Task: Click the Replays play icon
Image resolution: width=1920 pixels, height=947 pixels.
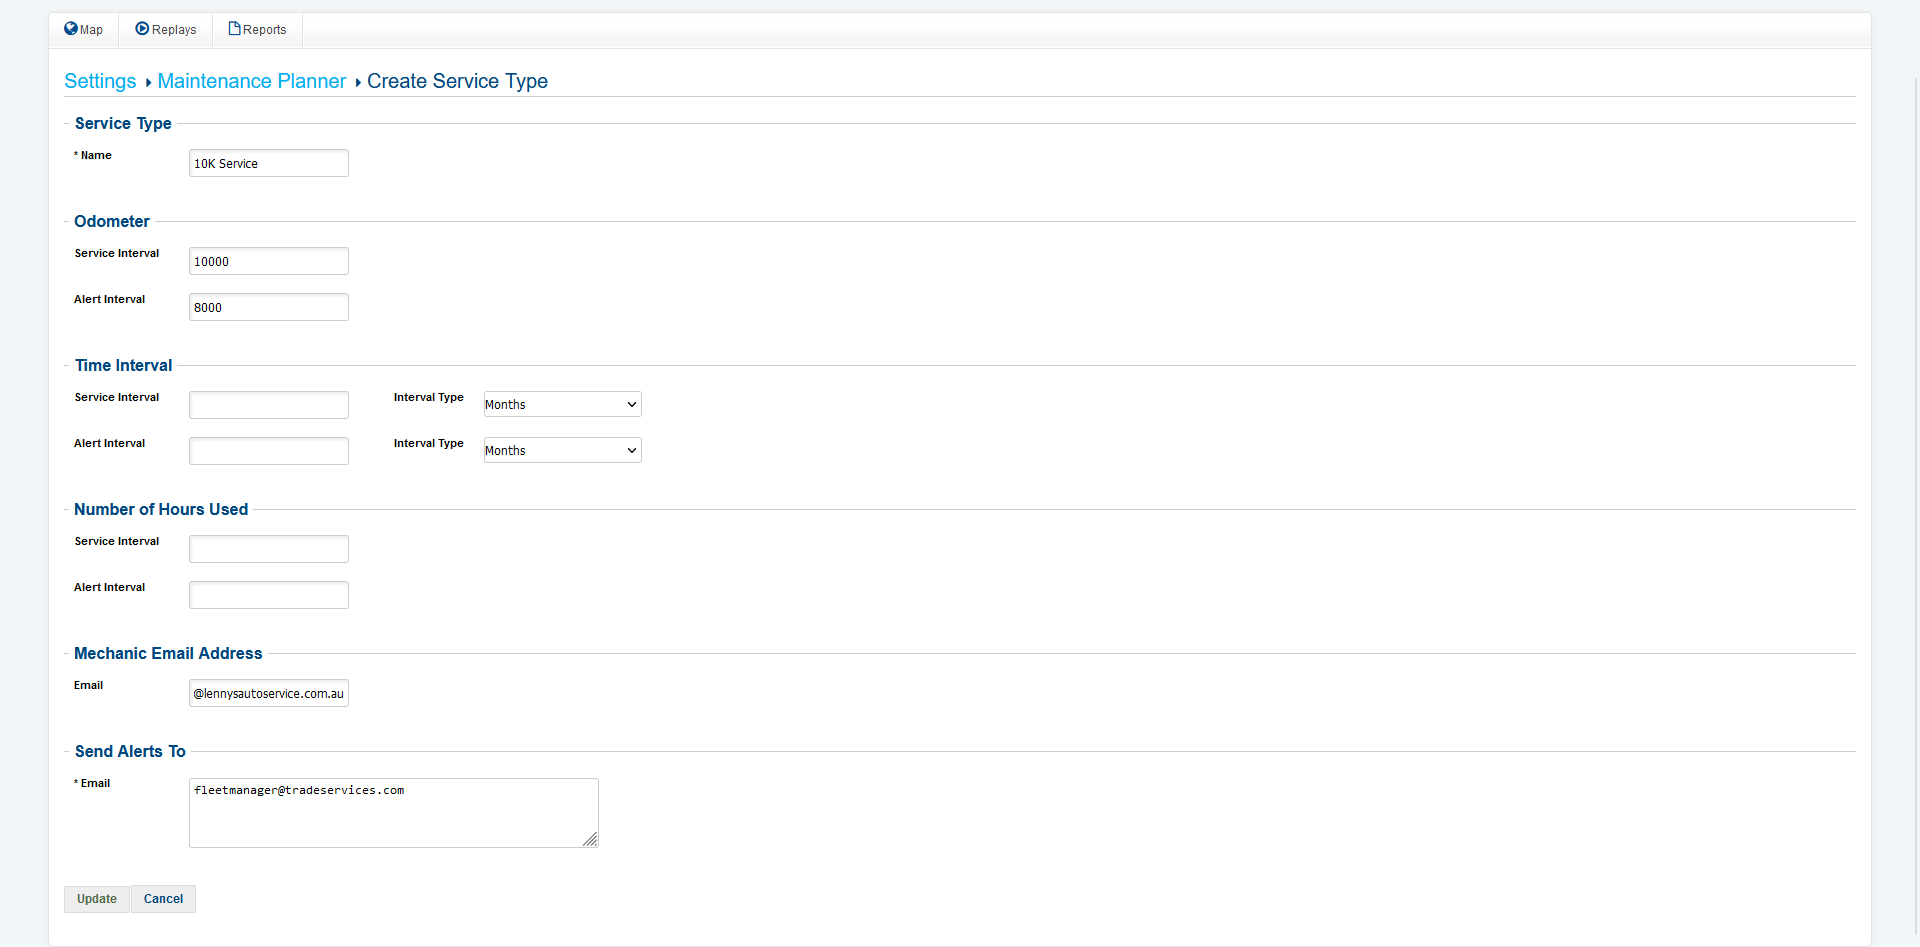Action: pyautogui.click(x=142, y=29)
